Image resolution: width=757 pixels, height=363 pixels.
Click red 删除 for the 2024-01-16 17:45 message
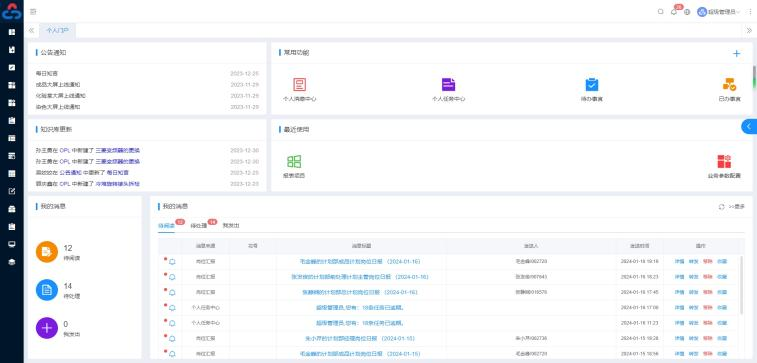click(708, 292)
